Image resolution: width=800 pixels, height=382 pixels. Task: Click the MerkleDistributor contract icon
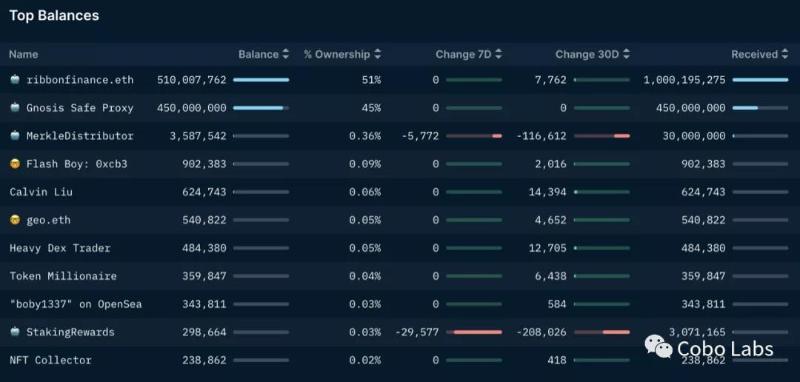pyautogui.click(x=15, y=136)
